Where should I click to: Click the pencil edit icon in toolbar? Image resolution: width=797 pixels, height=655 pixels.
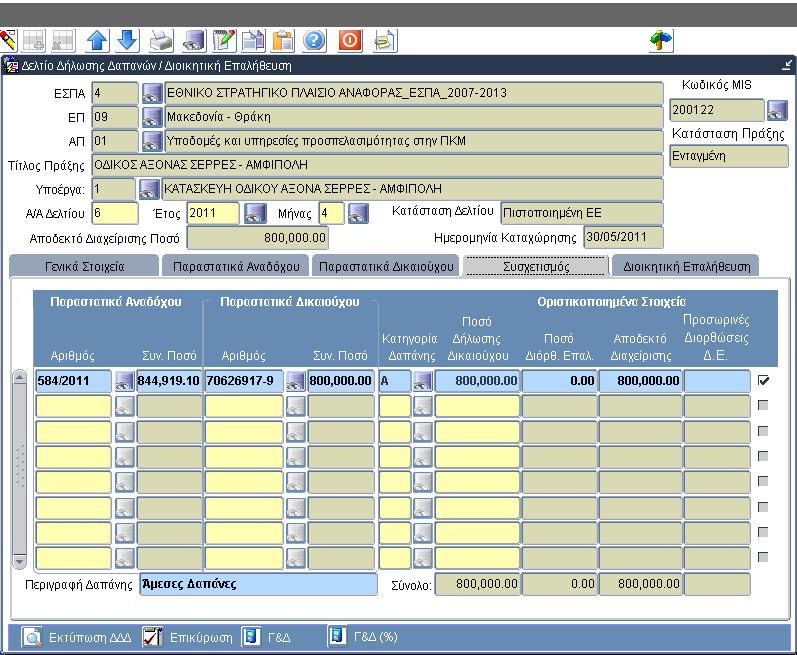[x=8, y=40]
